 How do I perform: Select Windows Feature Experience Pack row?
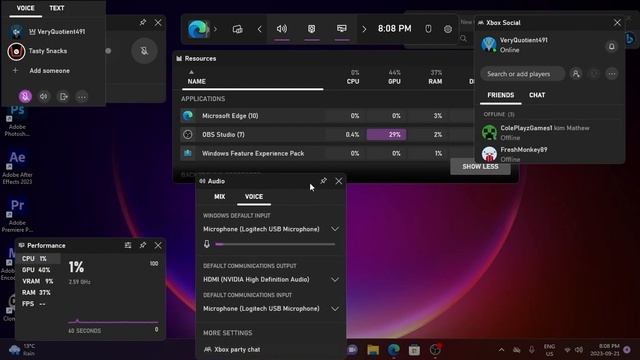coord(327,153)
